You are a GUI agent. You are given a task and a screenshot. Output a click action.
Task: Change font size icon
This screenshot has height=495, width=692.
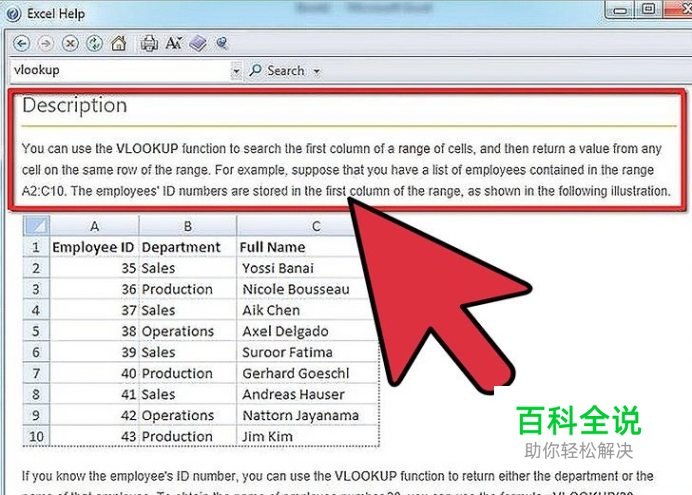coord(173,43)
